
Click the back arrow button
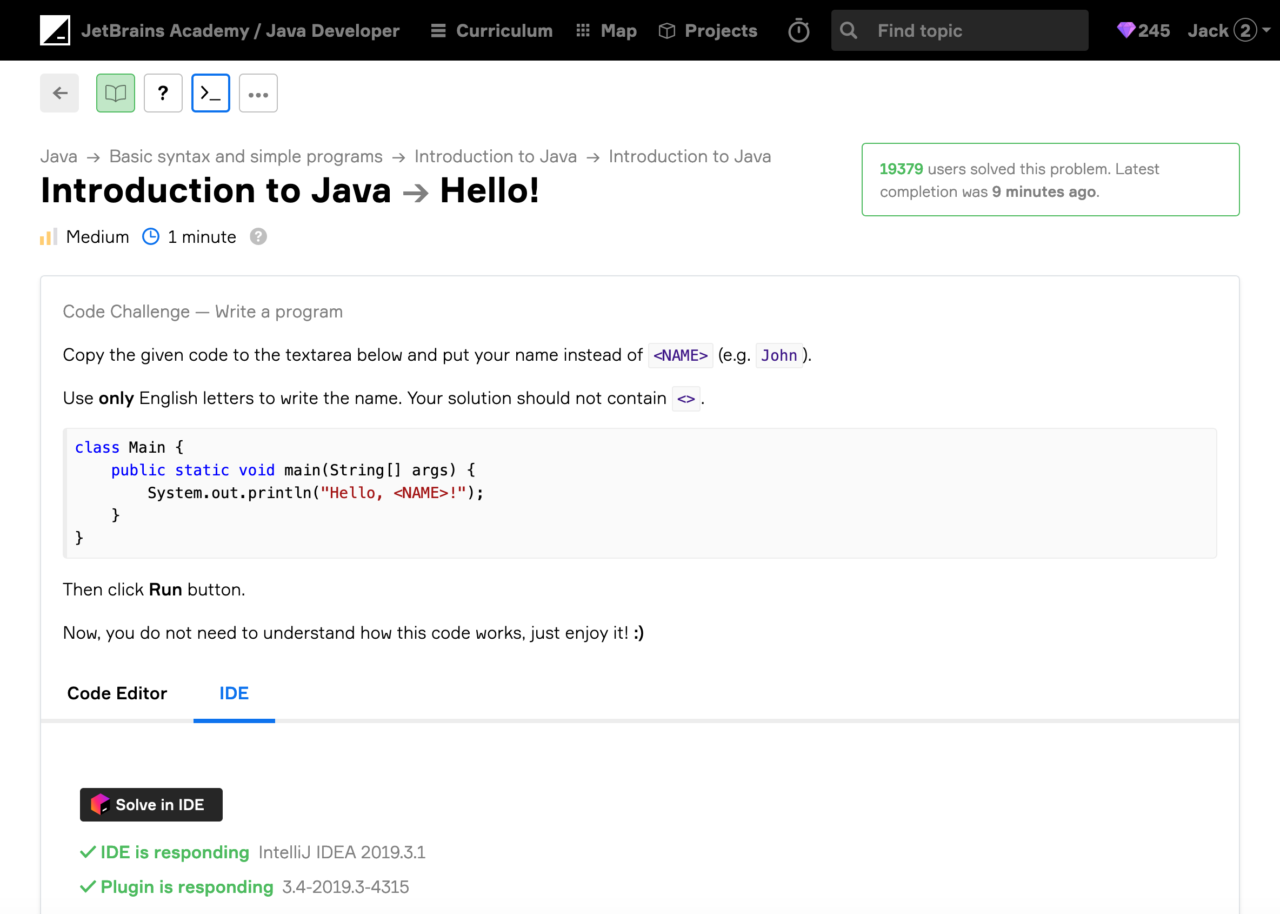tap(59, 92)
